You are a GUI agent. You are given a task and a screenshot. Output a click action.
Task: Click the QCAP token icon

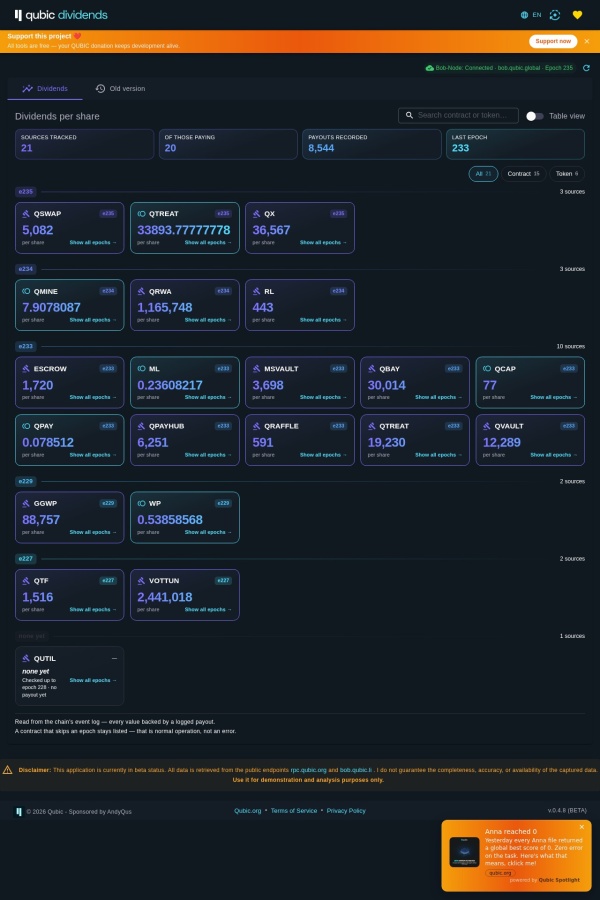pyautogui.click(x=487, y=368)
